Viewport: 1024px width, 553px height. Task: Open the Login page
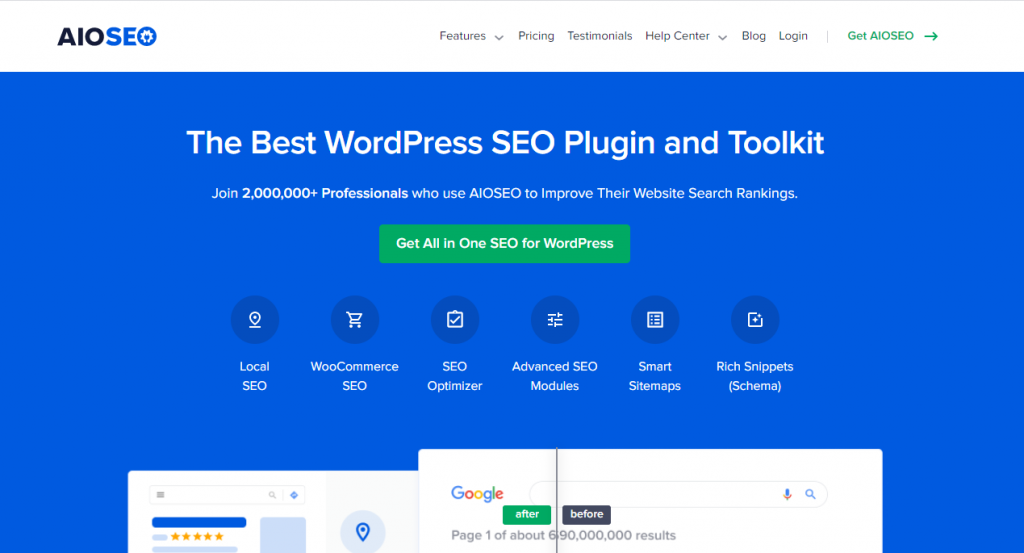coord(793,36)
